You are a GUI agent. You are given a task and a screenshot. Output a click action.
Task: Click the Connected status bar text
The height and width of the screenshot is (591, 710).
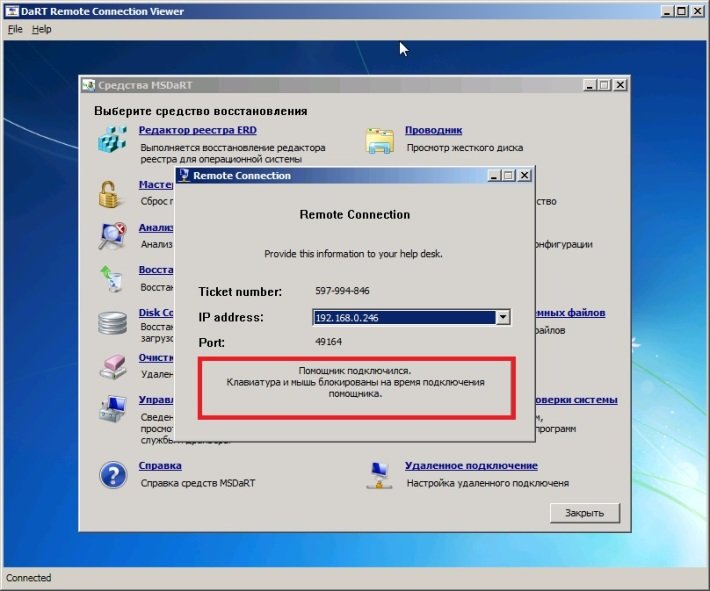pyautogui.click(x=28, y=578)
